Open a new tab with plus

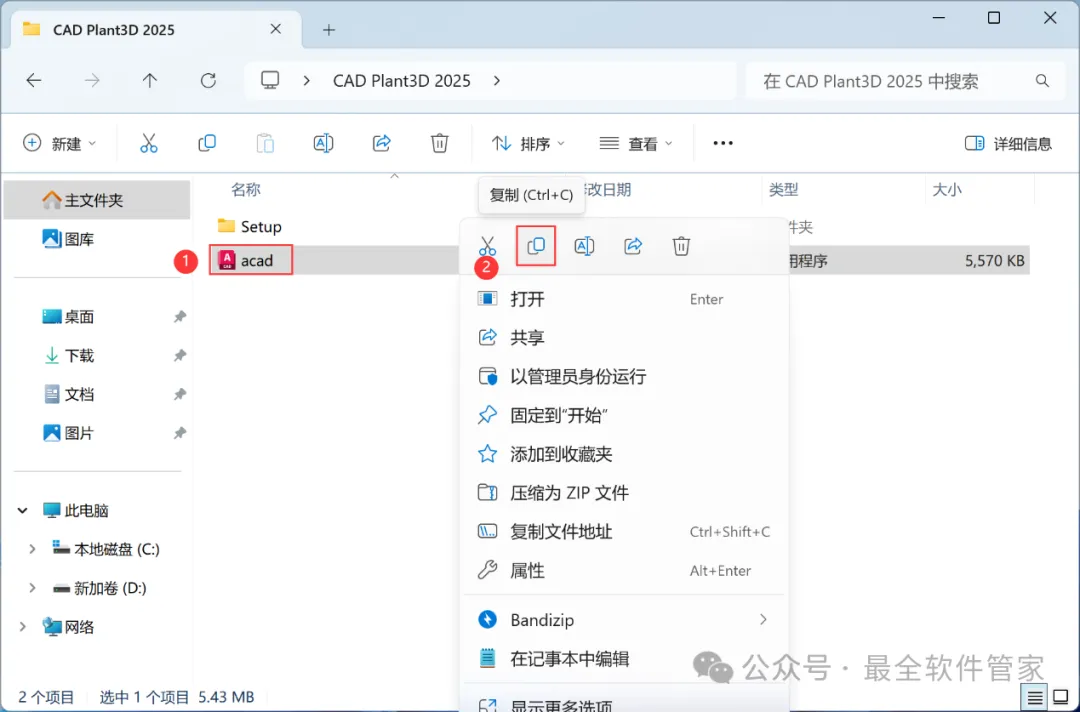[329, 30]
